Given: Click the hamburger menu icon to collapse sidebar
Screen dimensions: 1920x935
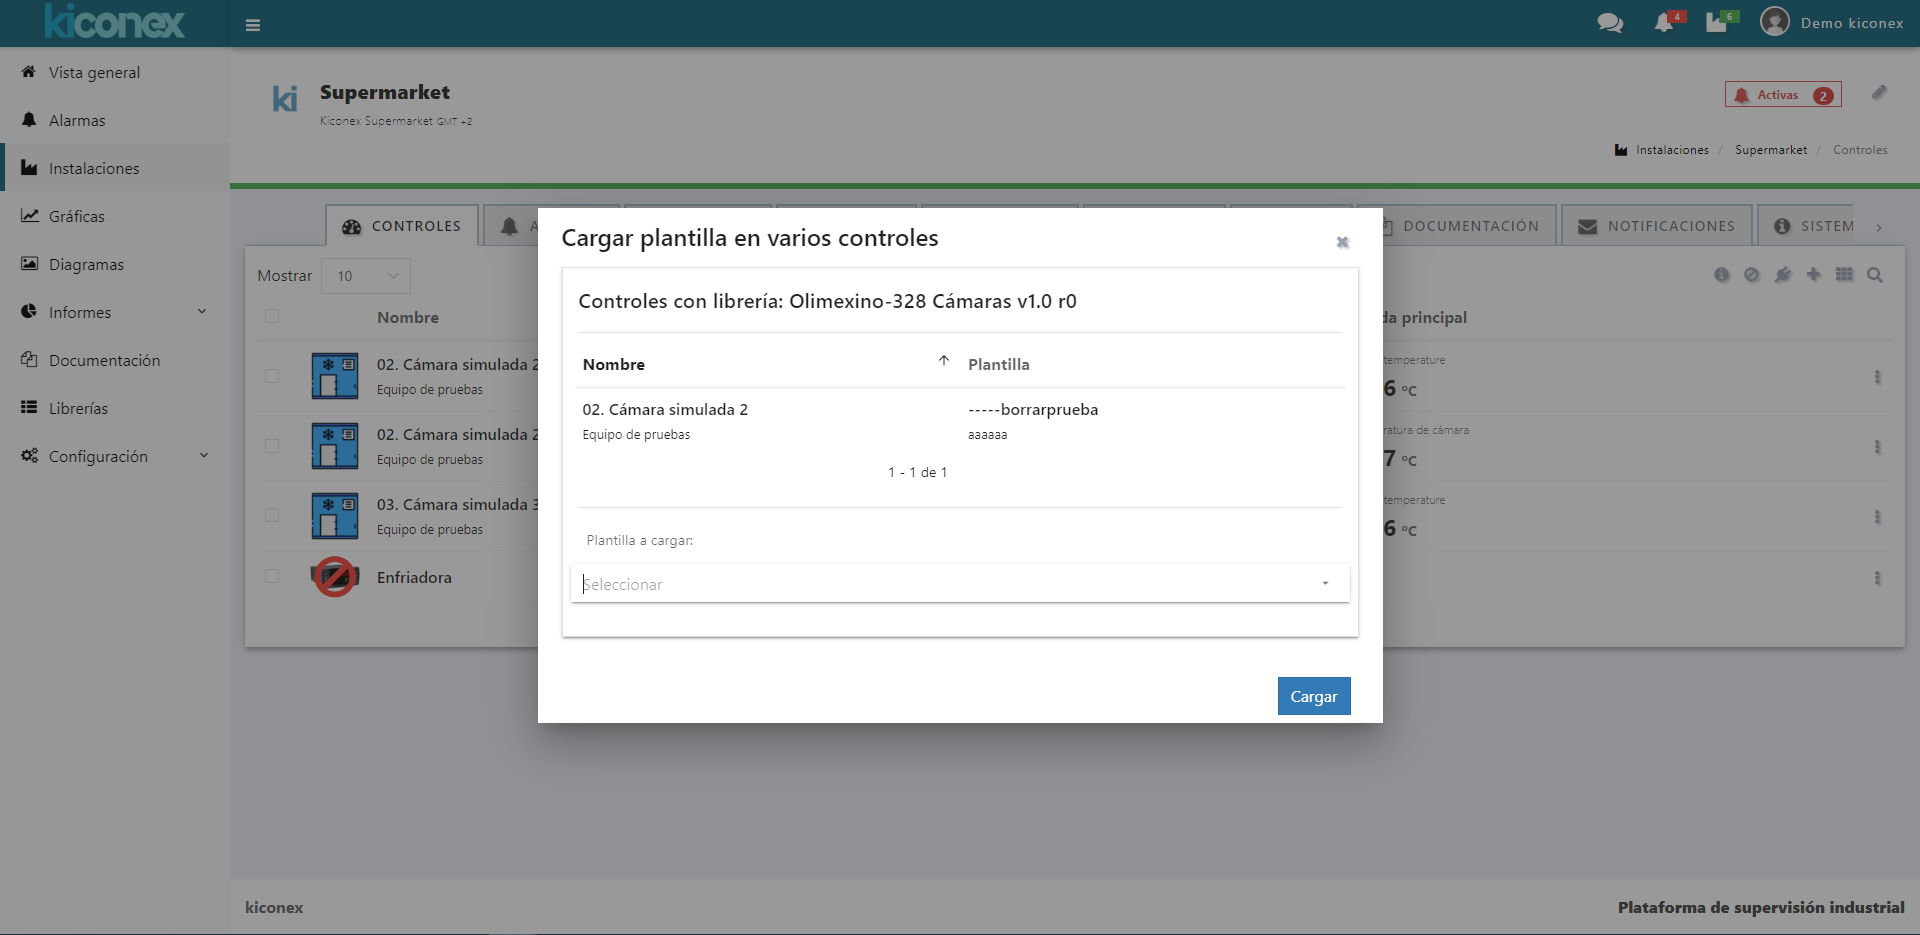Looking at the screenshot, I should coord(253,25).
